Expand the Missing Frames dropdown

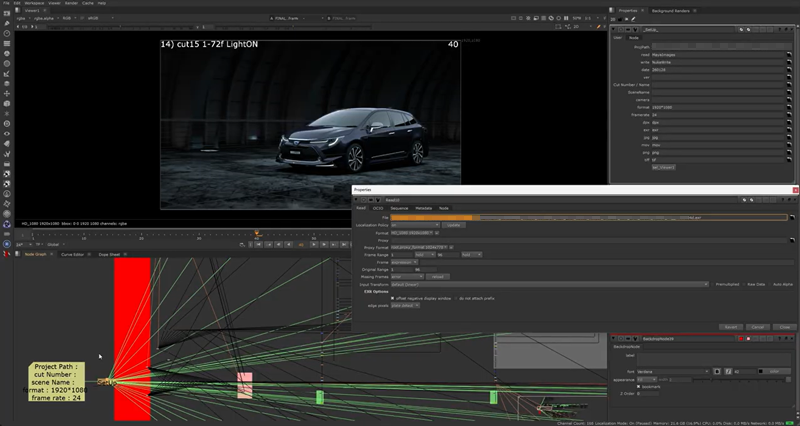tap(407, 276)
